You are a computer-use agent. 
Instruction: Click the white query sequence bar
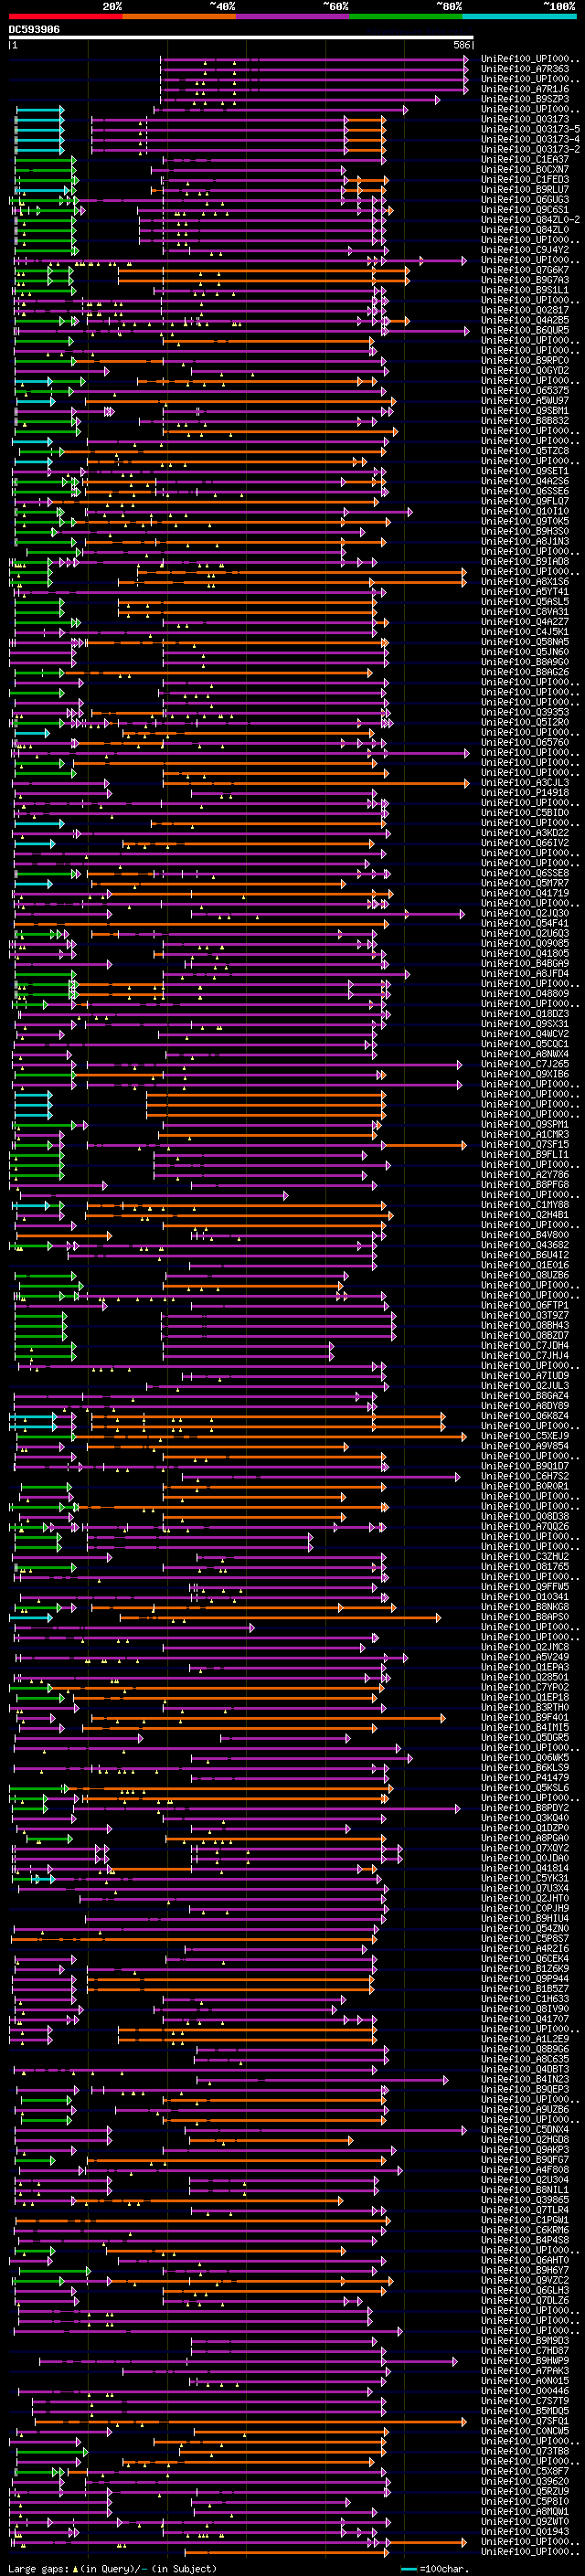coord(241,37)
